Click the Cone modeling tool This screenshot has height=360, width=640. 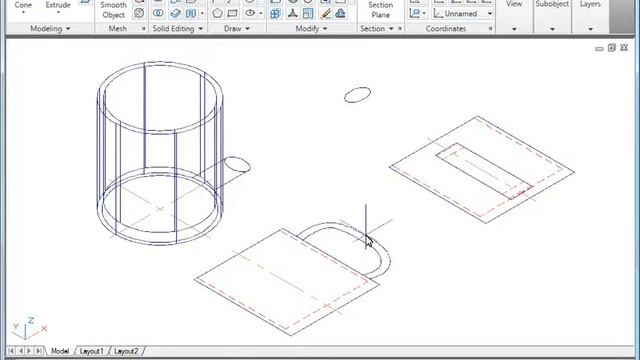coord(23,5)
